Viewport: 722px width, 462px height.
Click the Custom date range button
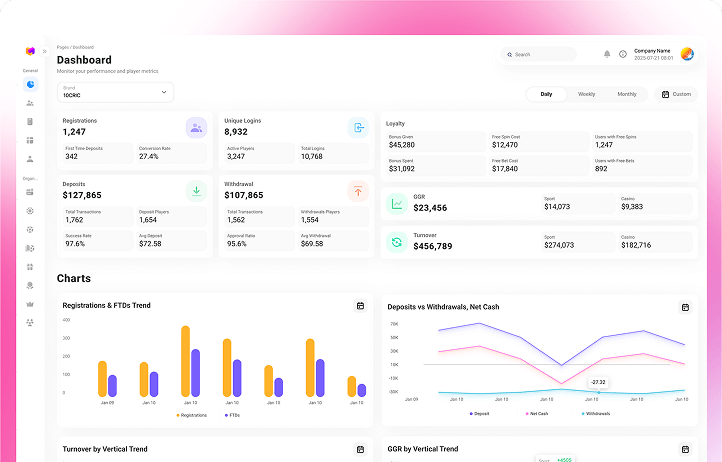[676, 94]
